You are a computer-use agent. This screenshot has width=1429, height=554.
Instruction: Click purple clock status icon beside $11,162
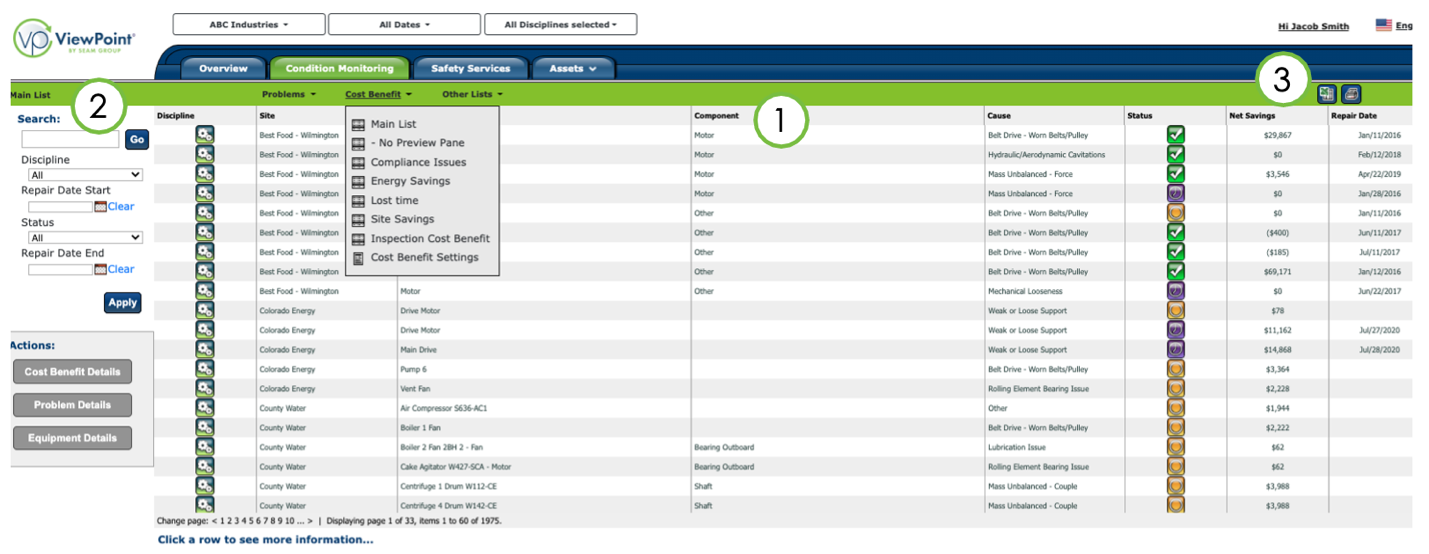(1176, 330)
